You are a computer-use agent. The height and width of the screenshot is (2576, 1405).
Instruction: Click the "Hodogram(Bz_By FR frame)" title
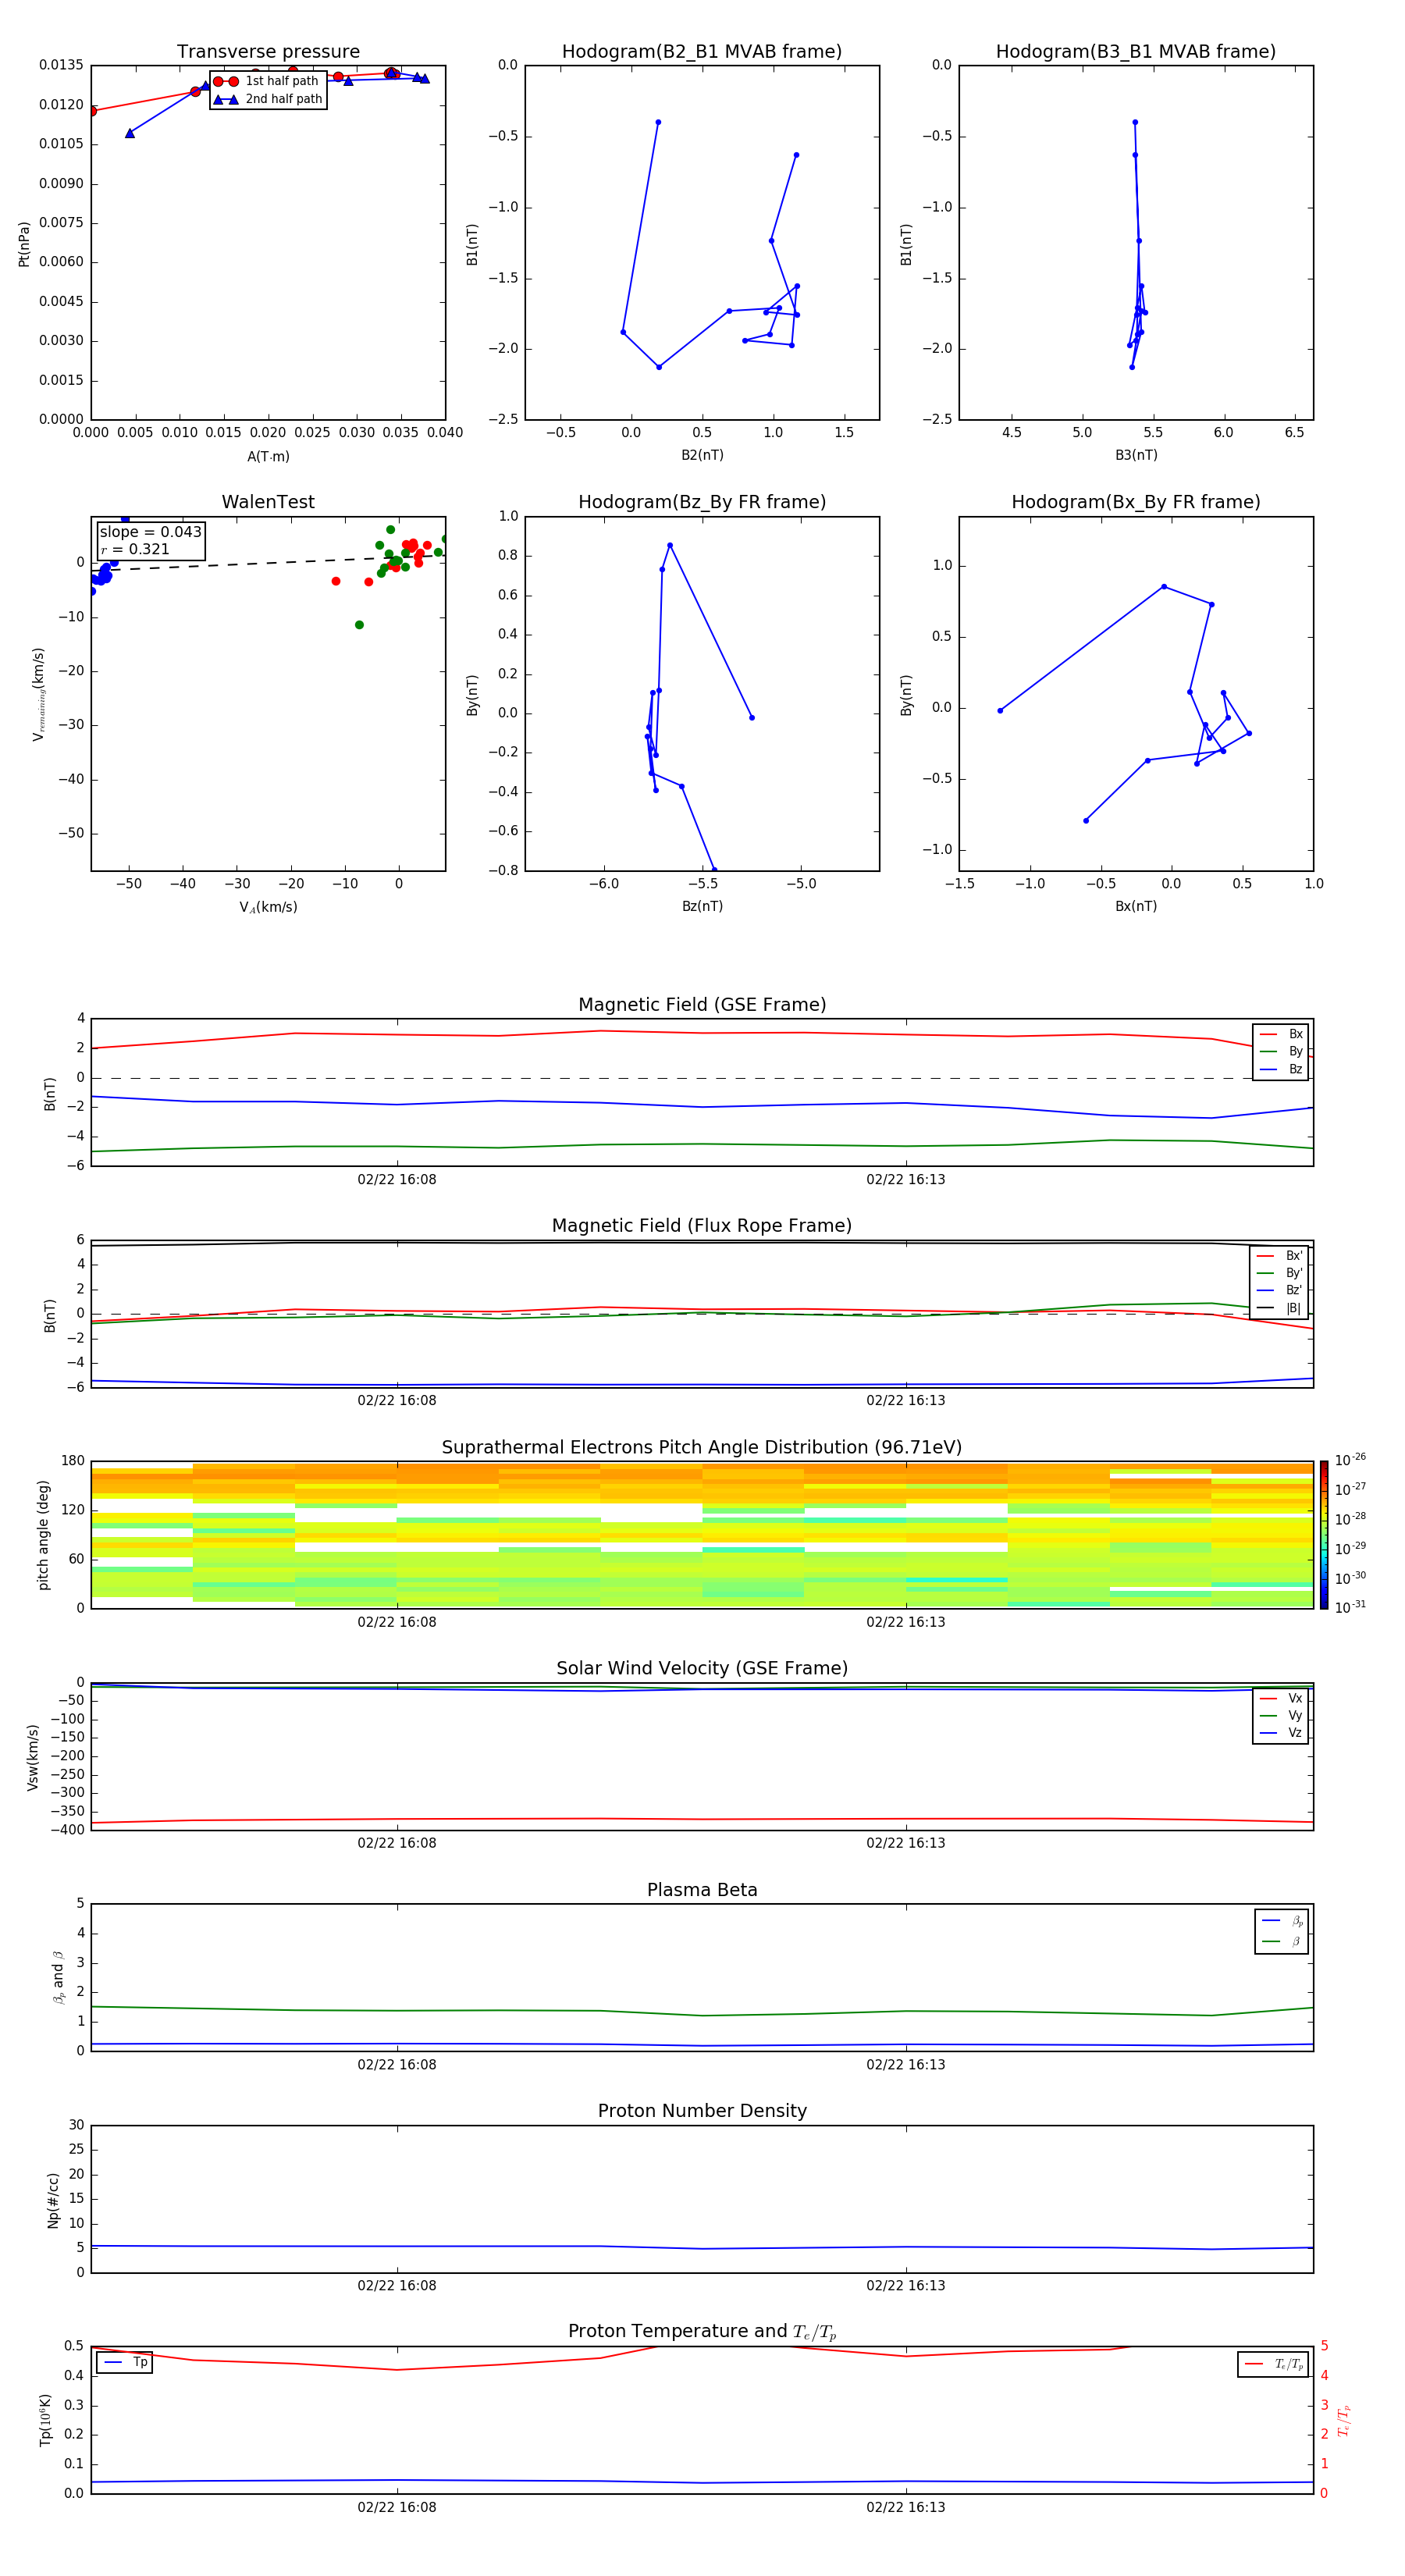tap(702, 502)
